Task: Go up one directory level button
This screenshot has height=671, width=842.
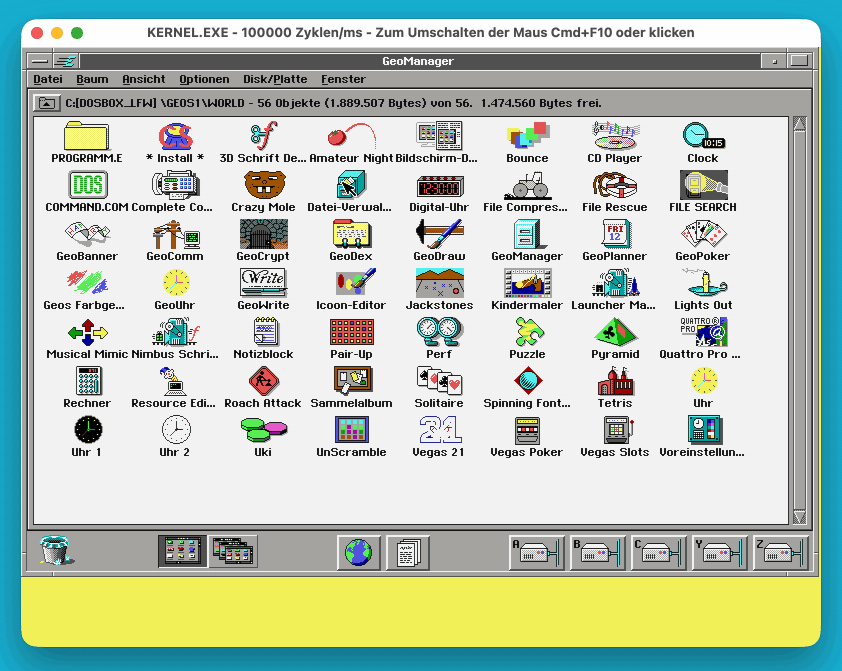Action: pyautogui.click(x=47, y=103)
